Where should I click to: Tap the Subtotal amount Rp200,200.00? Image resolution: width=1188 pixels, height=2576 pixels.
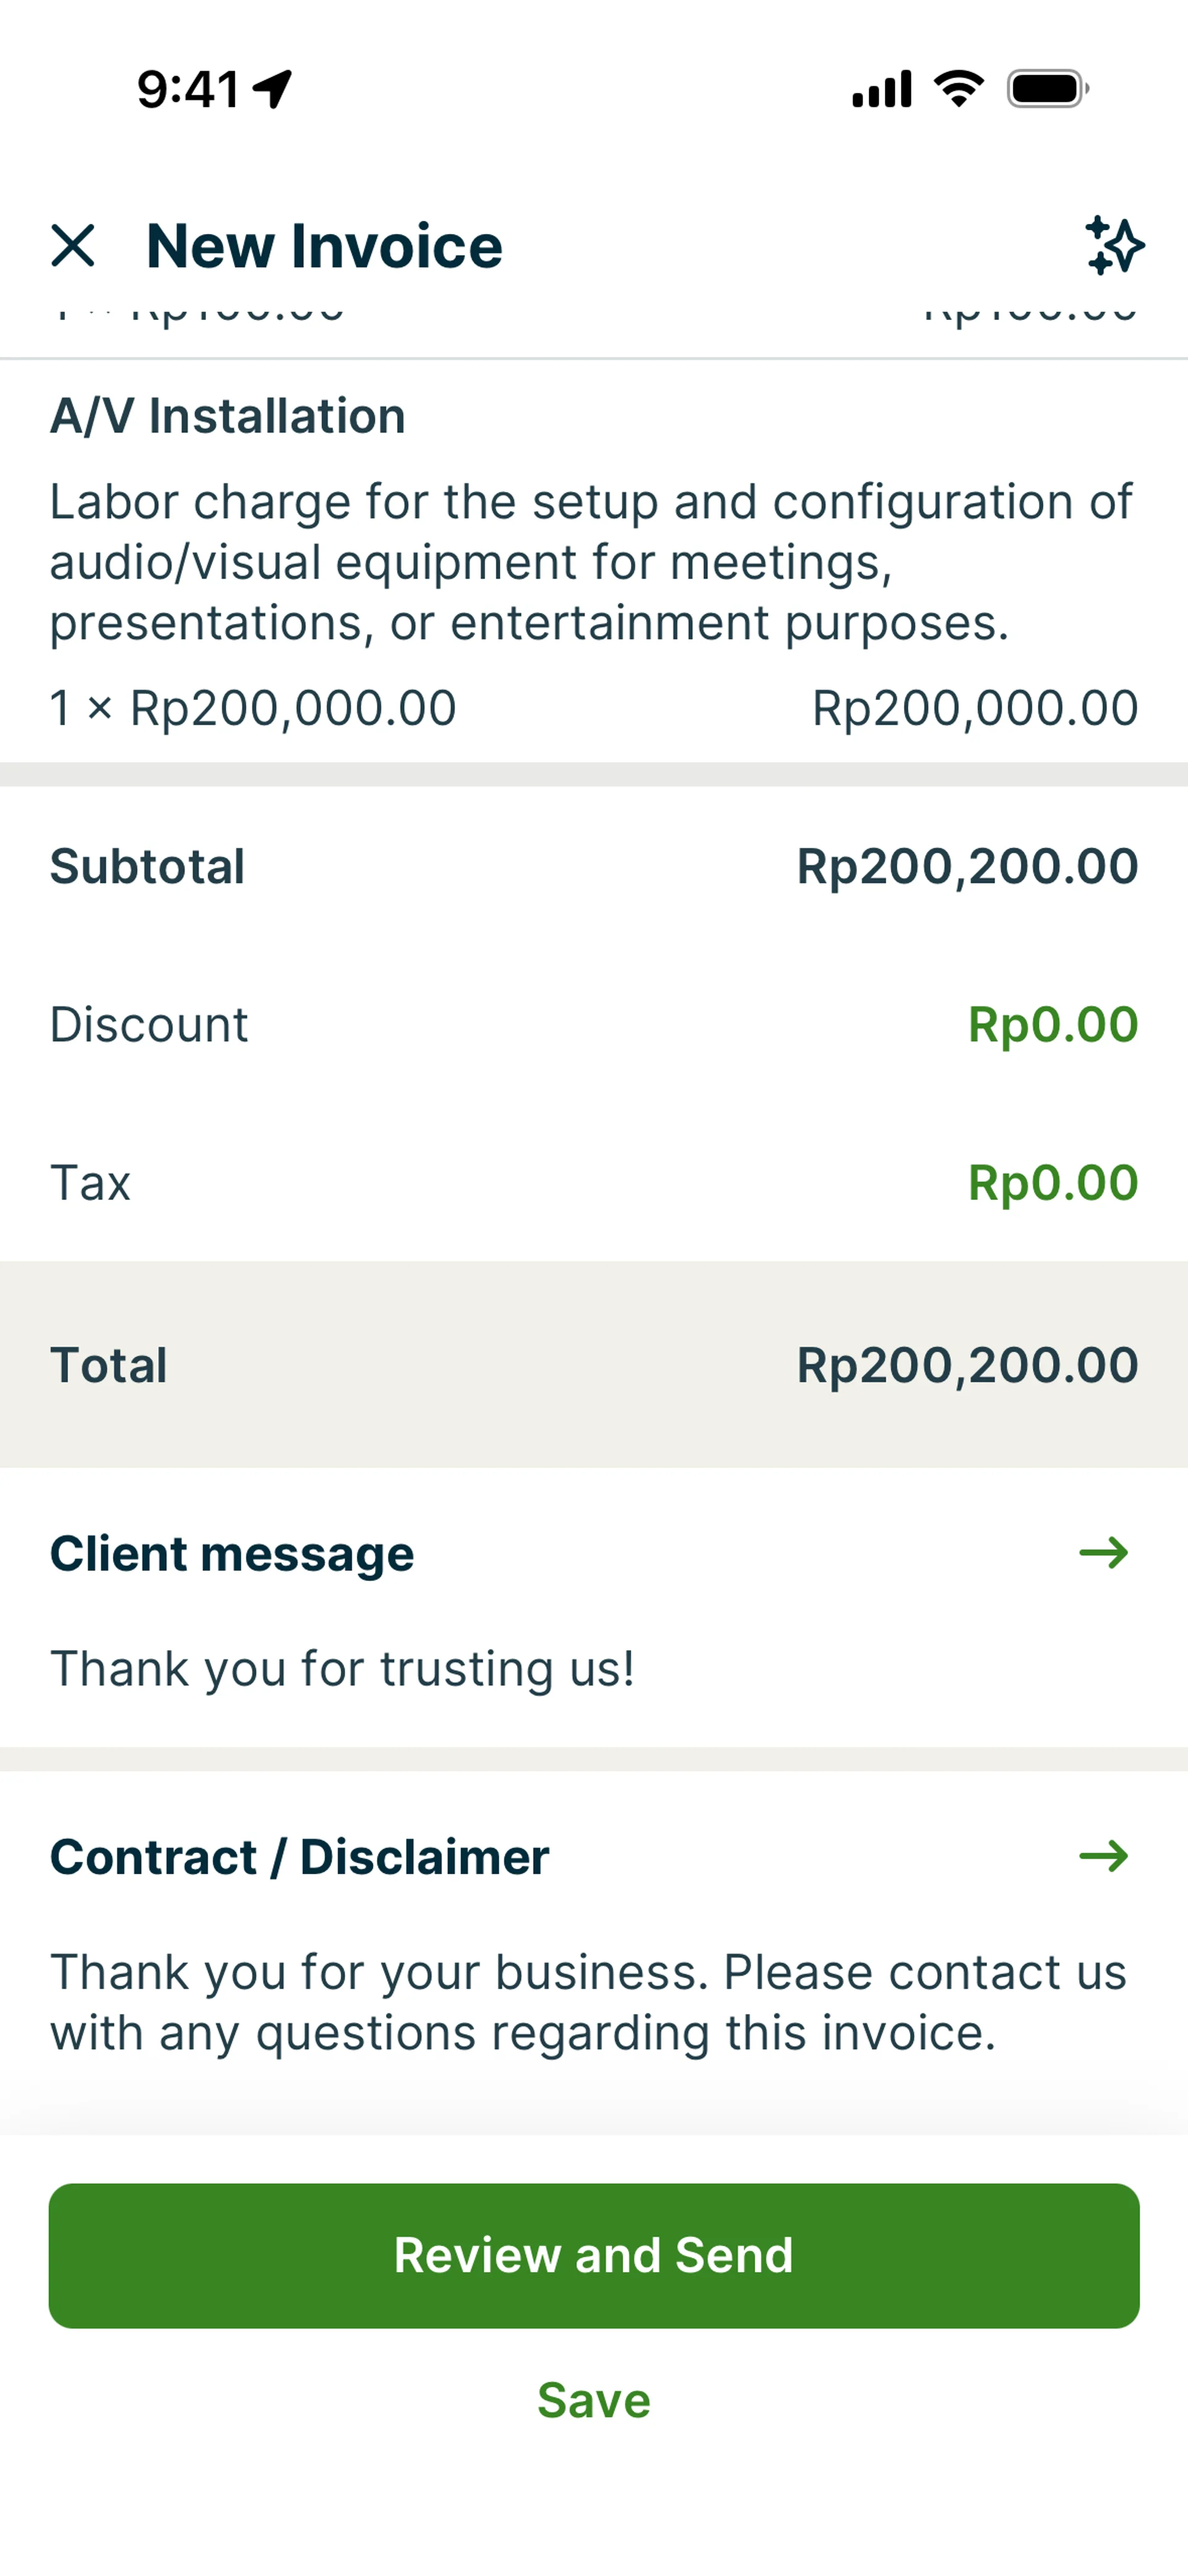tap(967, 866)
